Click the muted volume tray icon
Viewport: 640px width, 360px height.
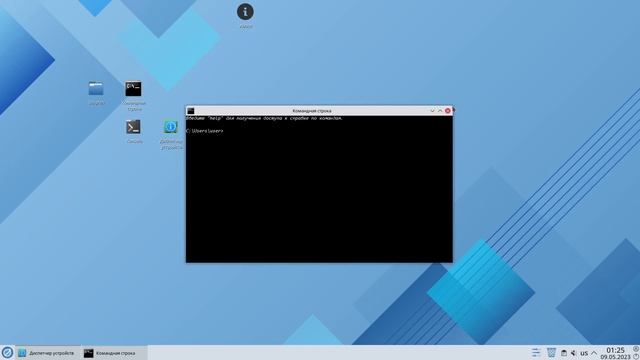click(573, 353)
